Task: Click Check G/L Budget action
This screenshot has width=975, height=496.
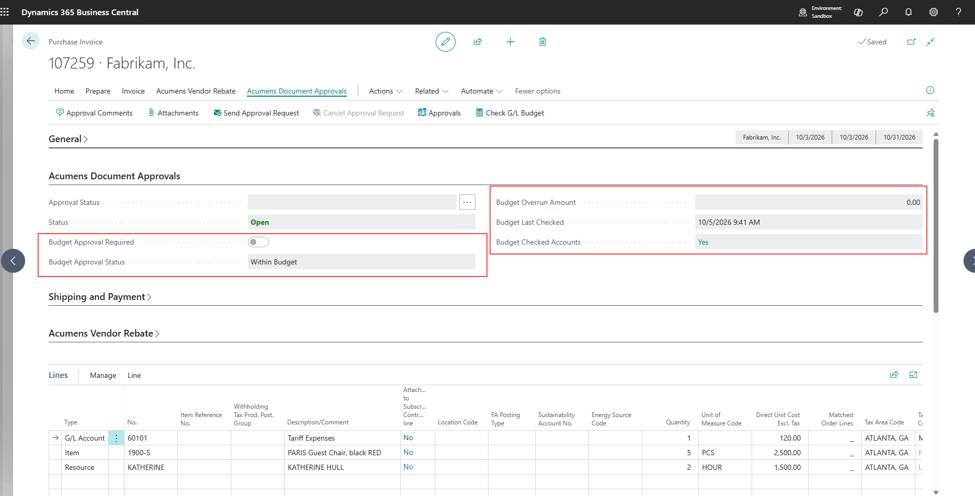Action: click(x=510, y=113)
